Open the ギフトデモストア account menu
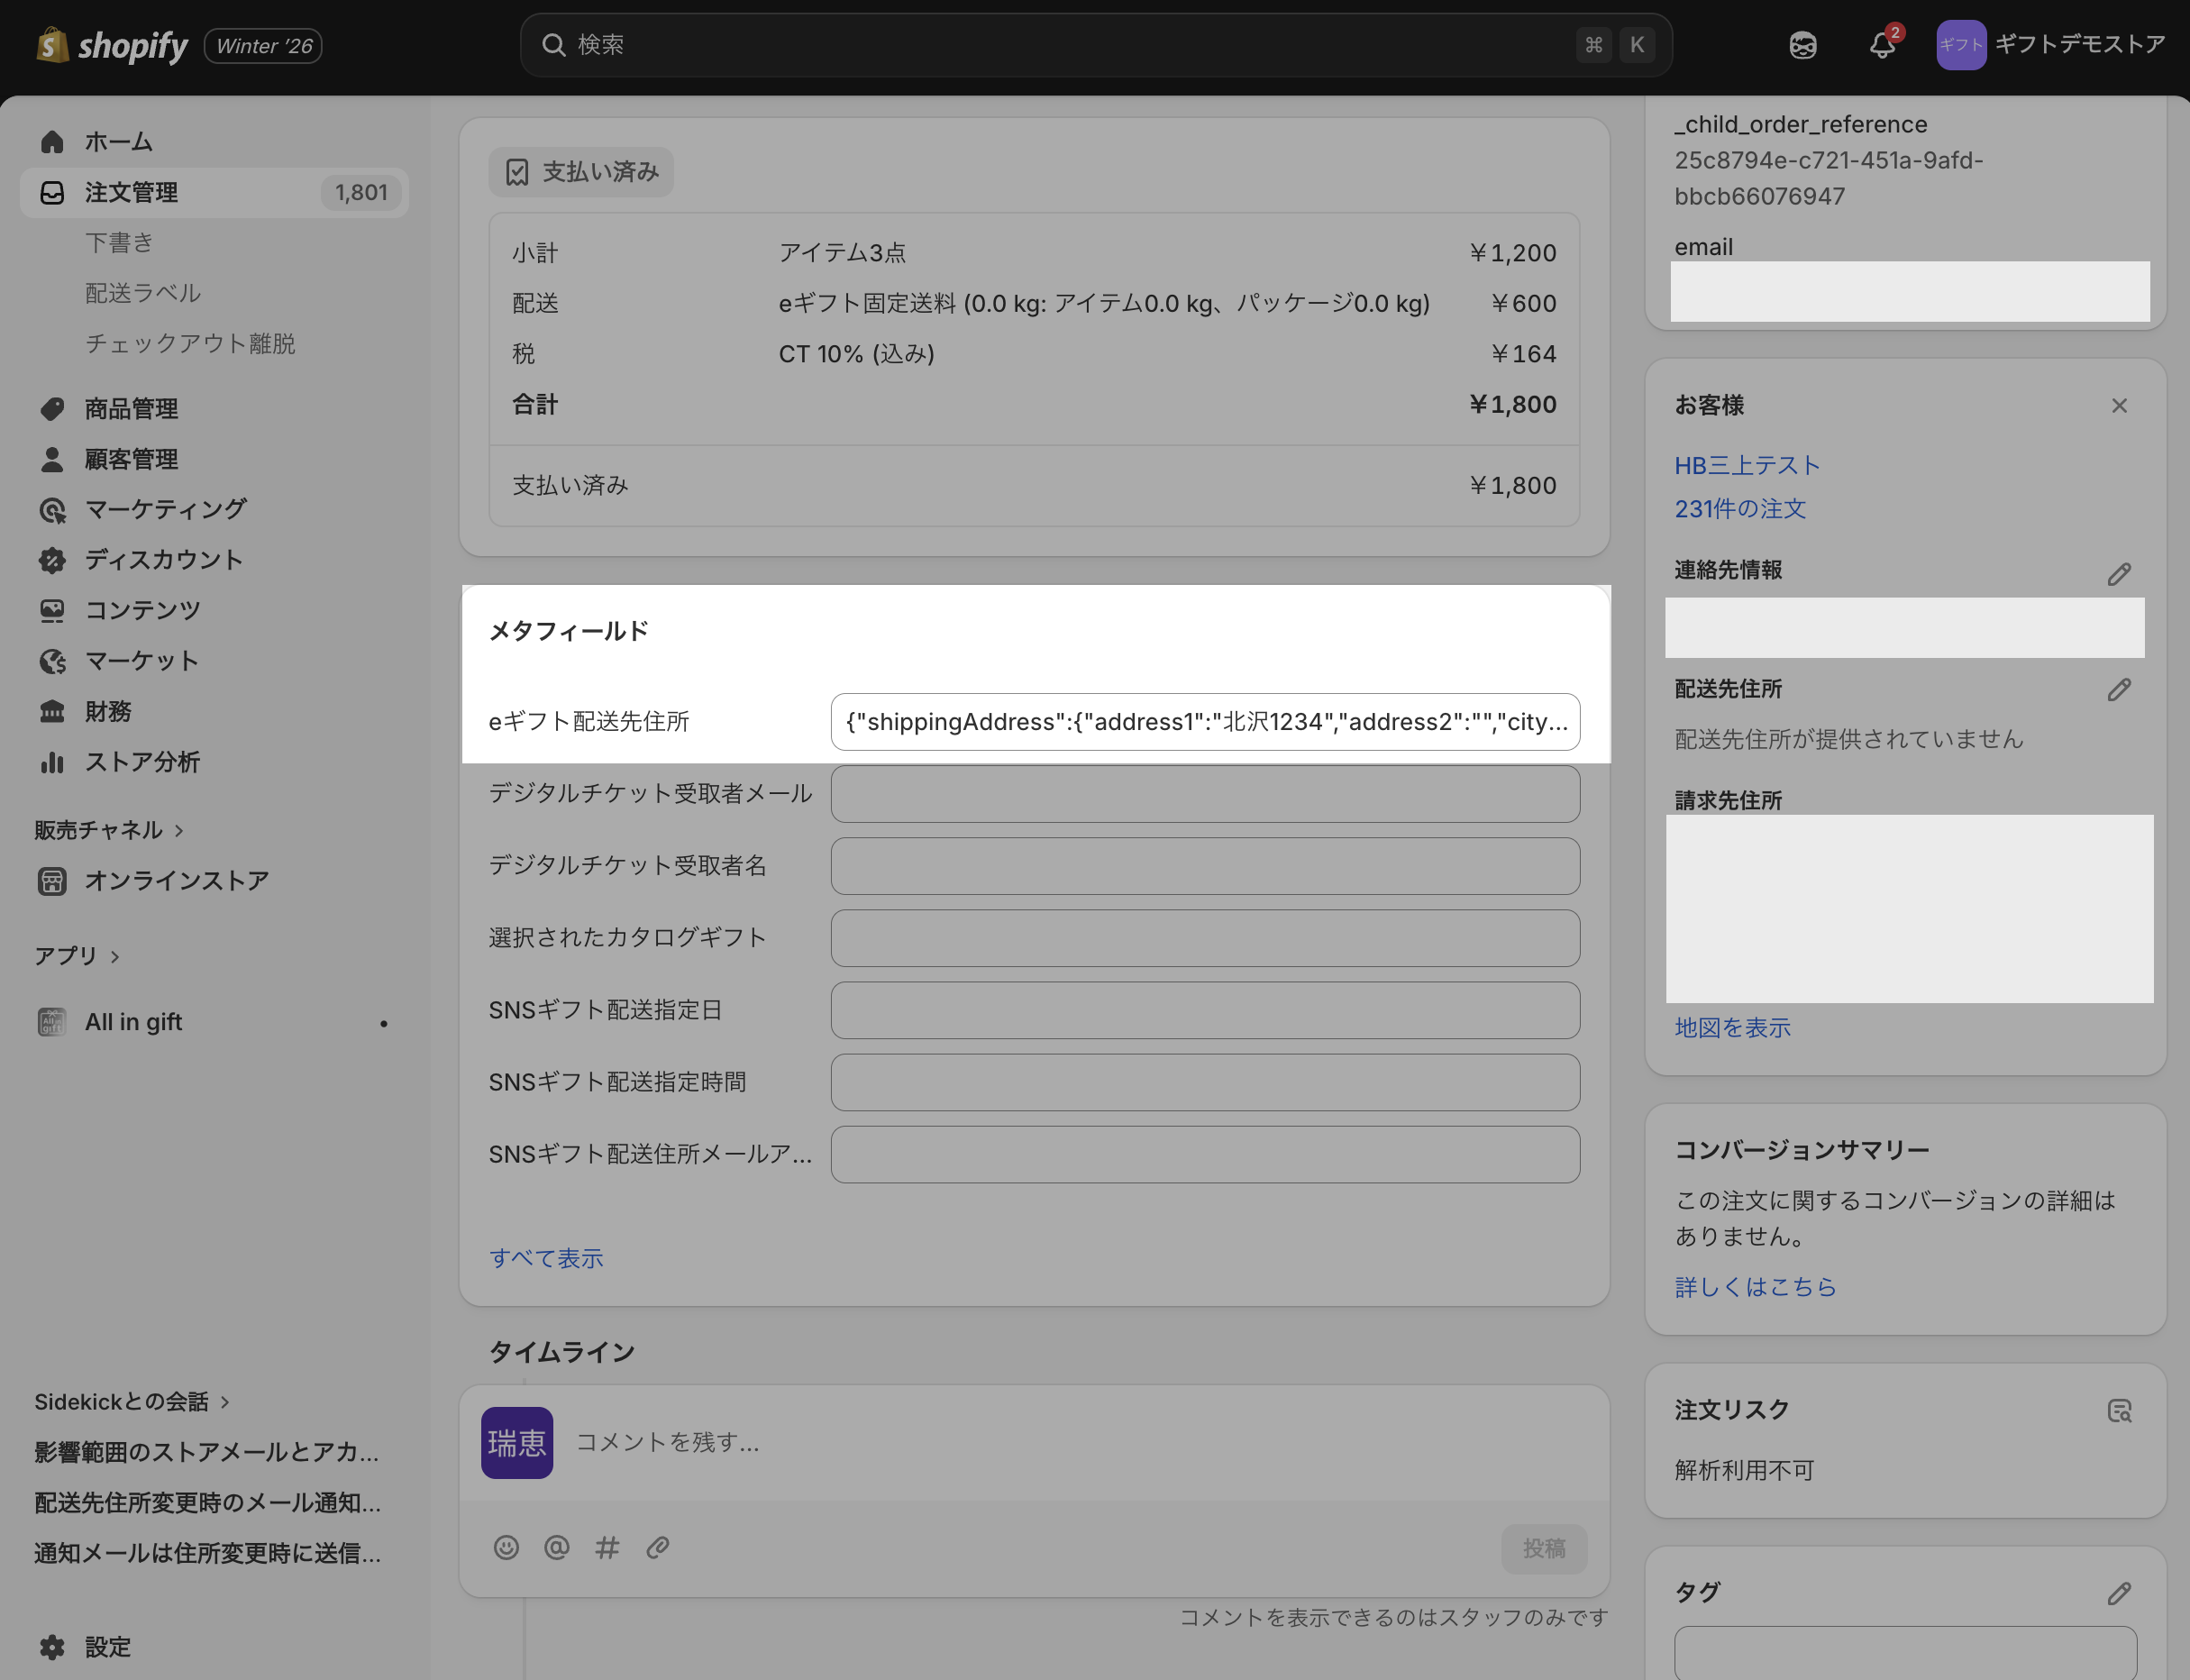Screen dimensions: 2190x1680 point(2050,45)
